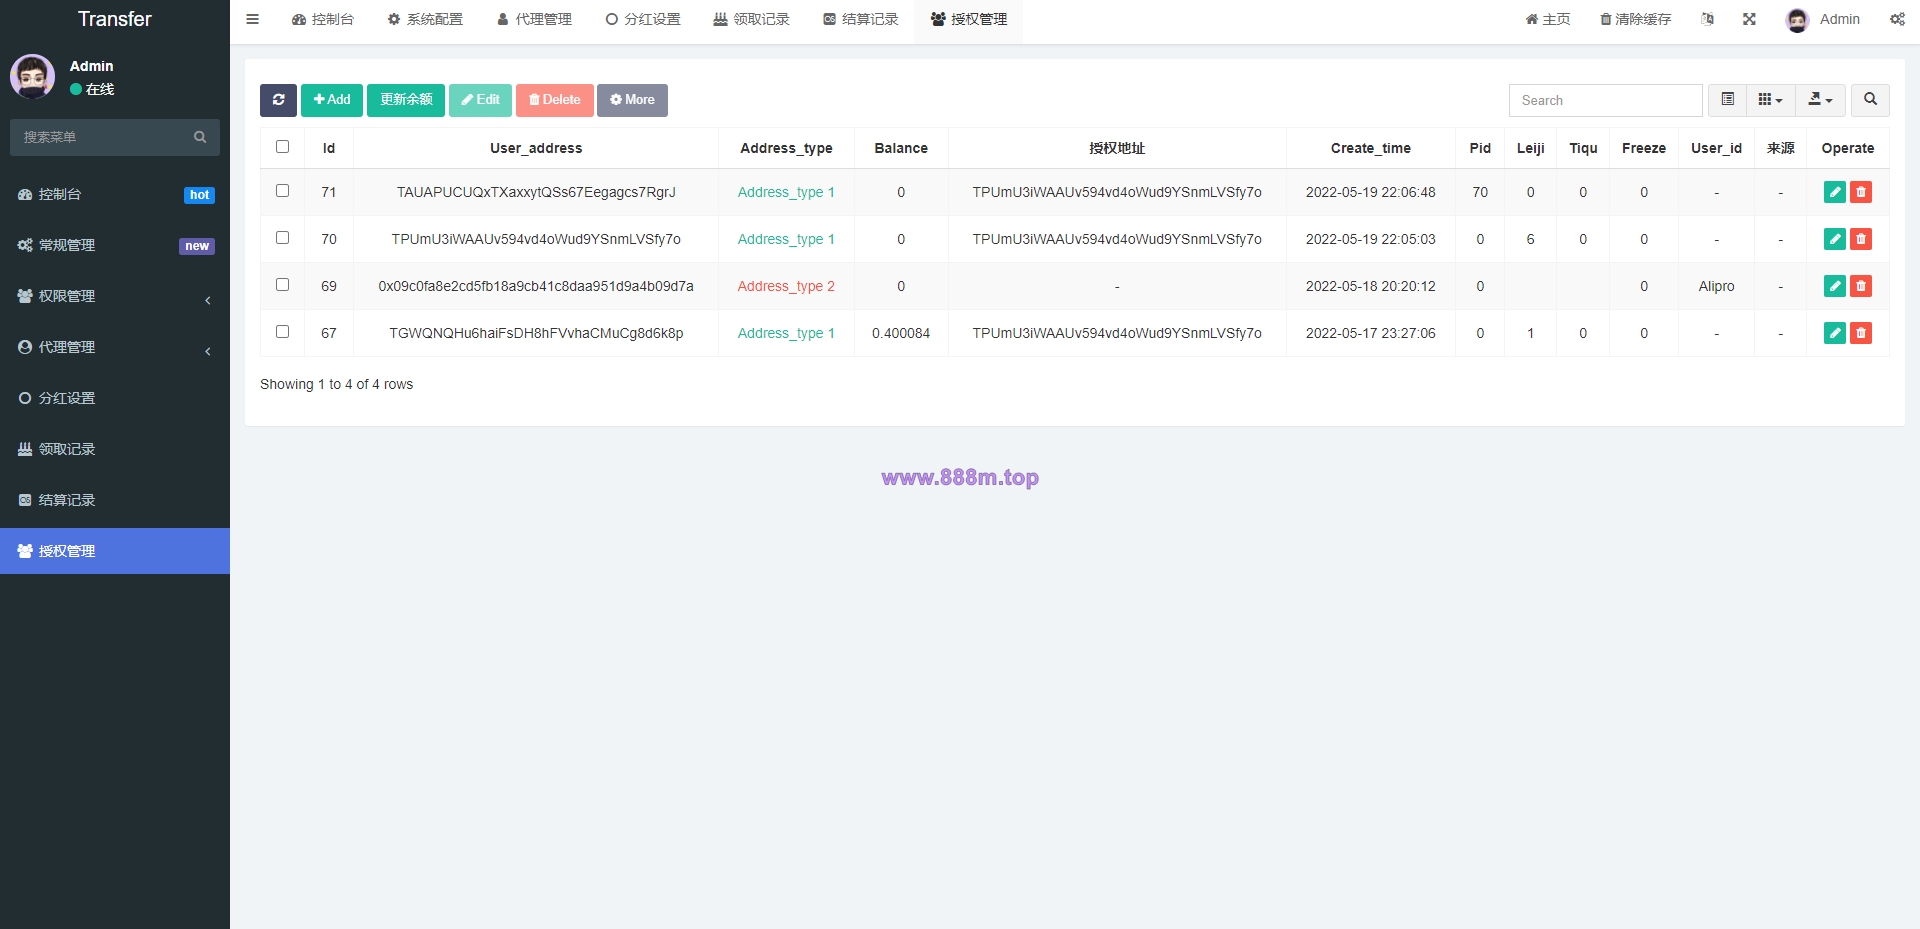Focus the table Search input field
1920x929 pixels.
click(1605, 100)
